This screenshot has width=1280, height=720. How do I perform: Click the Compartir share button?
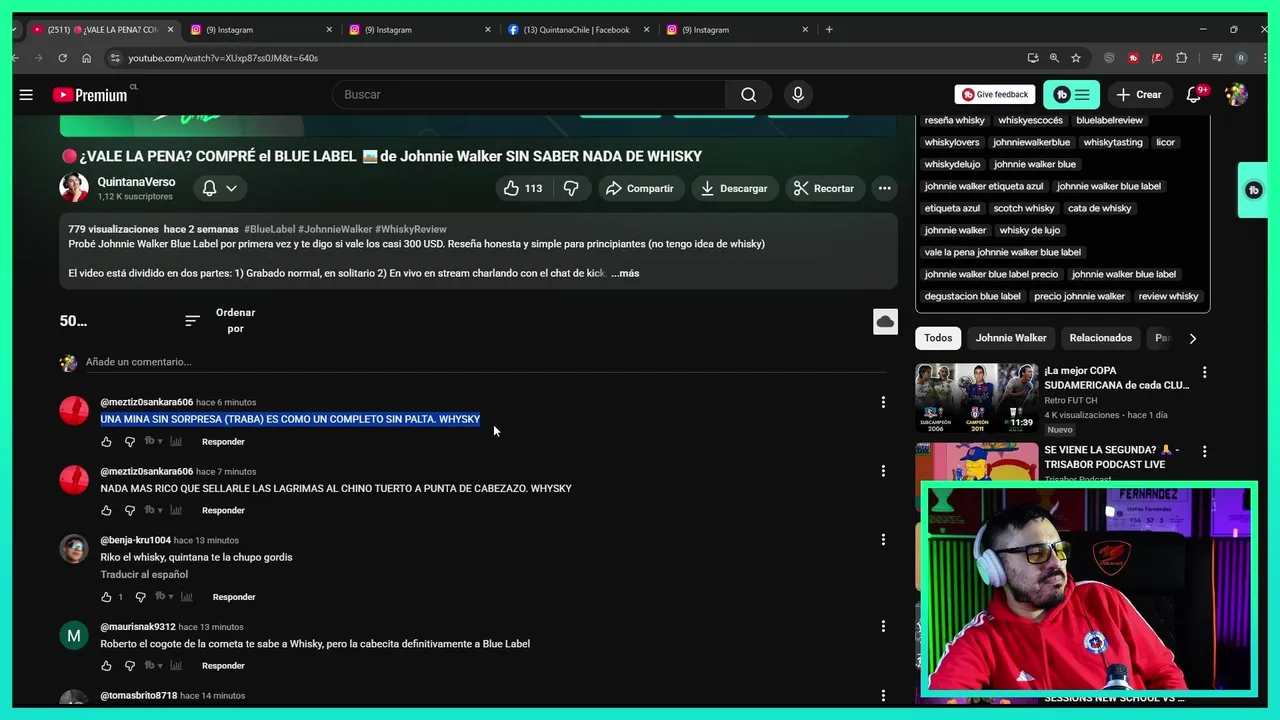point(640,188)
